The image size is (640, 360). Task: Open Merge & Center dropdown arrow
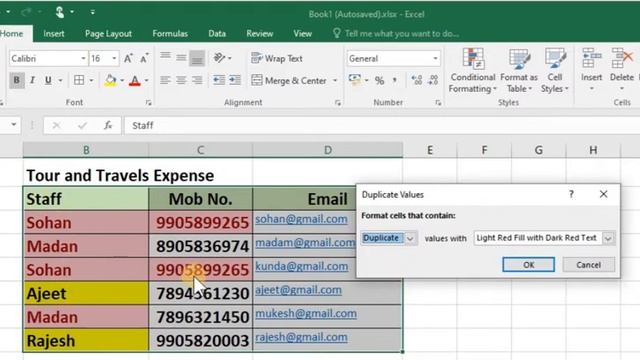coord(335,80)
